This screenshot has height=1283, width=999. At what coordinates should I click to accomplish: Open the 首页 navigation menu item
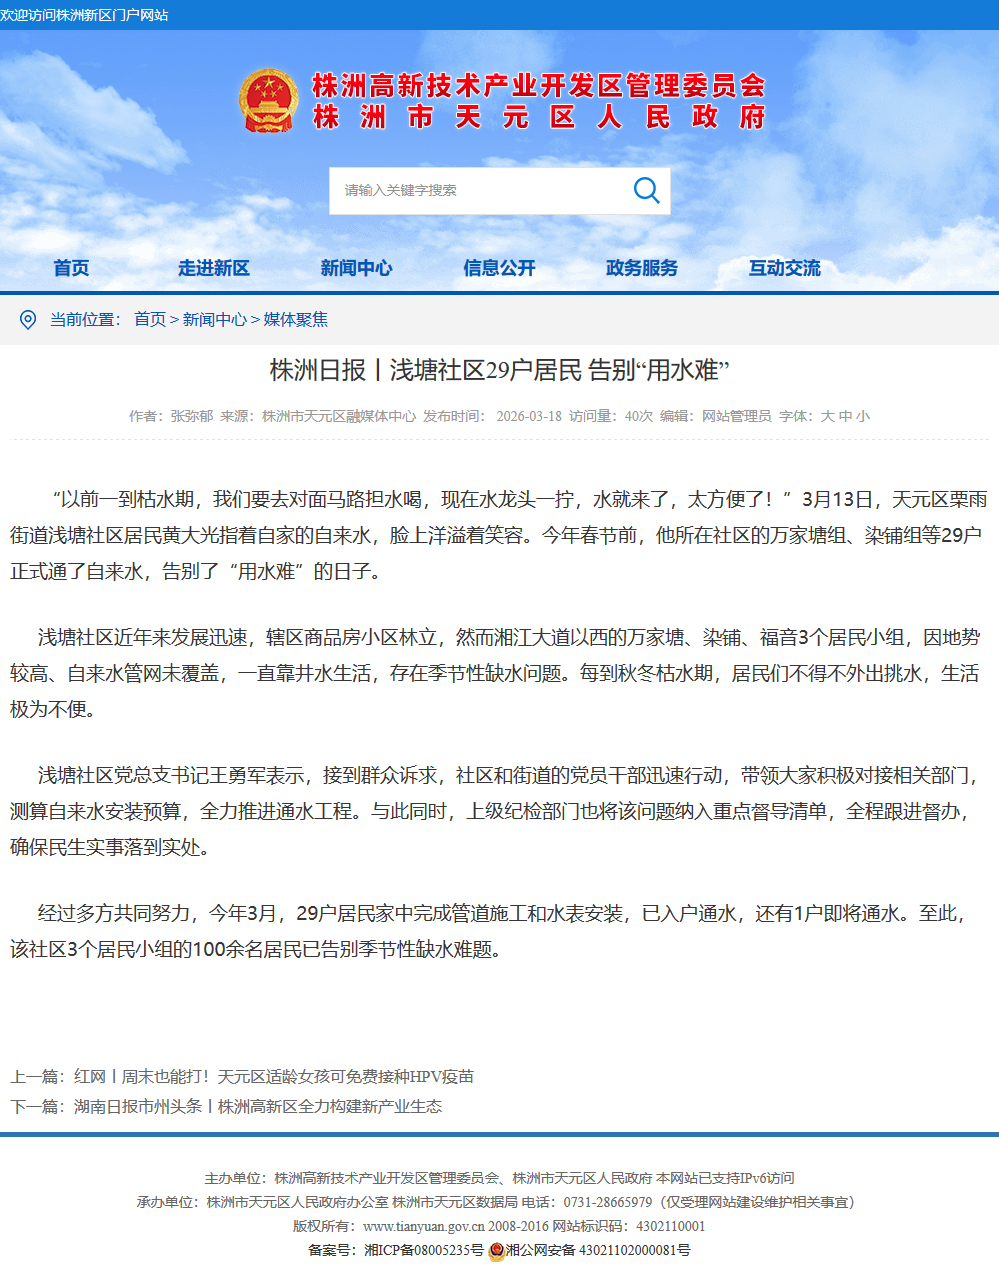[71, 268]
